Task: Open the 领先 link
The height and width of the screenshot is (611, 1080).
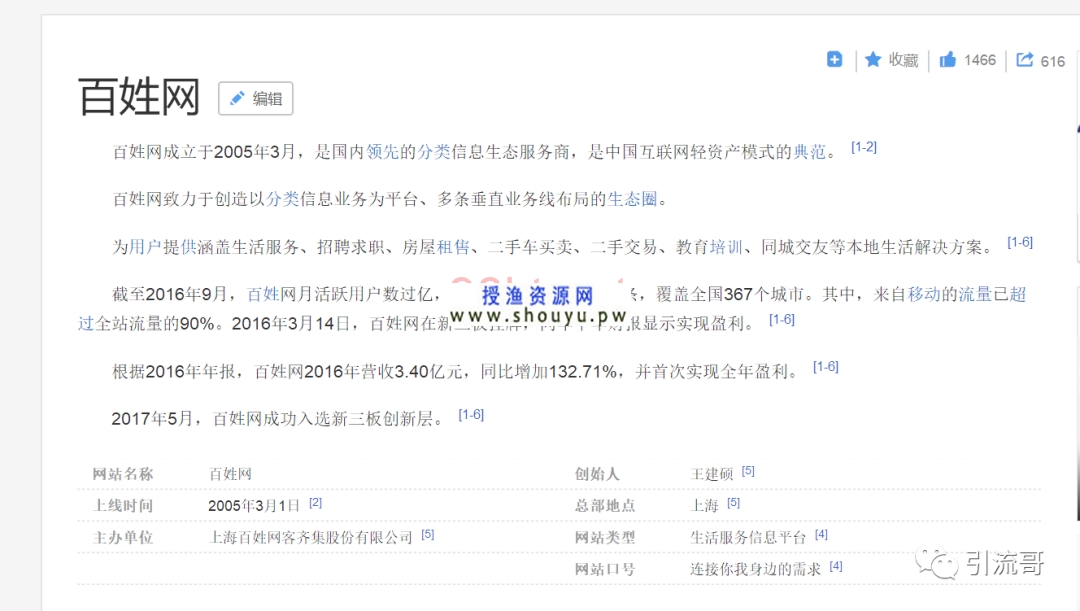Action: tap(382, 152)
